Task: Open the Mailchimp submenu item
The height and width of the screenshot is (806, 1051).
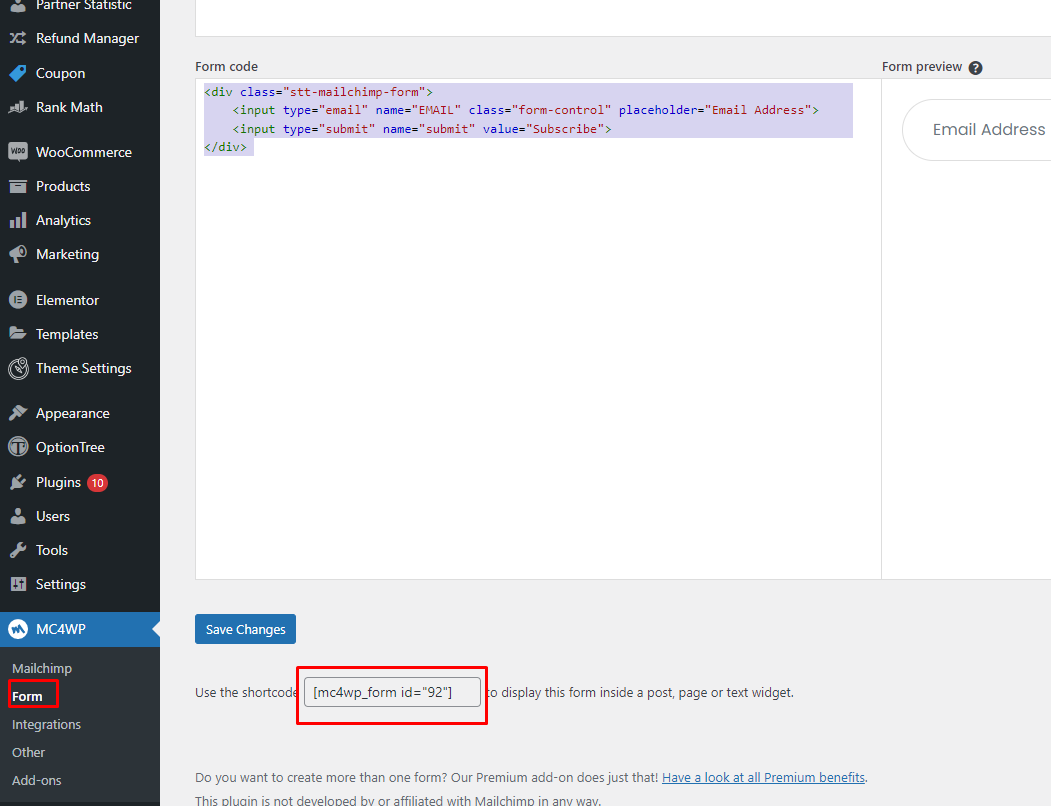Action: pos(42,669)
